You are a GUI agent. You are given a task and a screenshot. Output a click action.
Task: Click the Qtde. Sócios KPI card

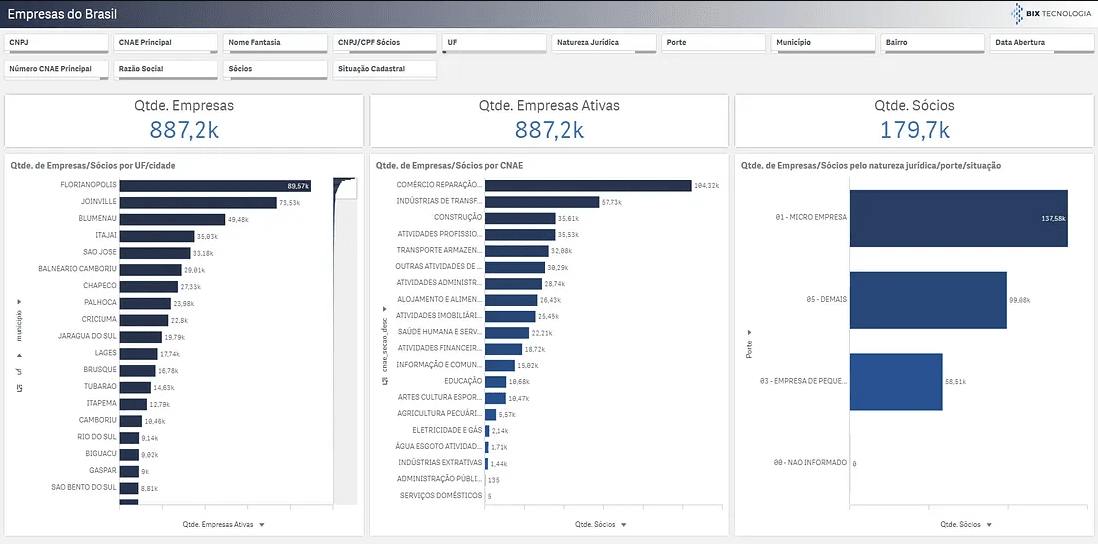click(x=914, y=121)
